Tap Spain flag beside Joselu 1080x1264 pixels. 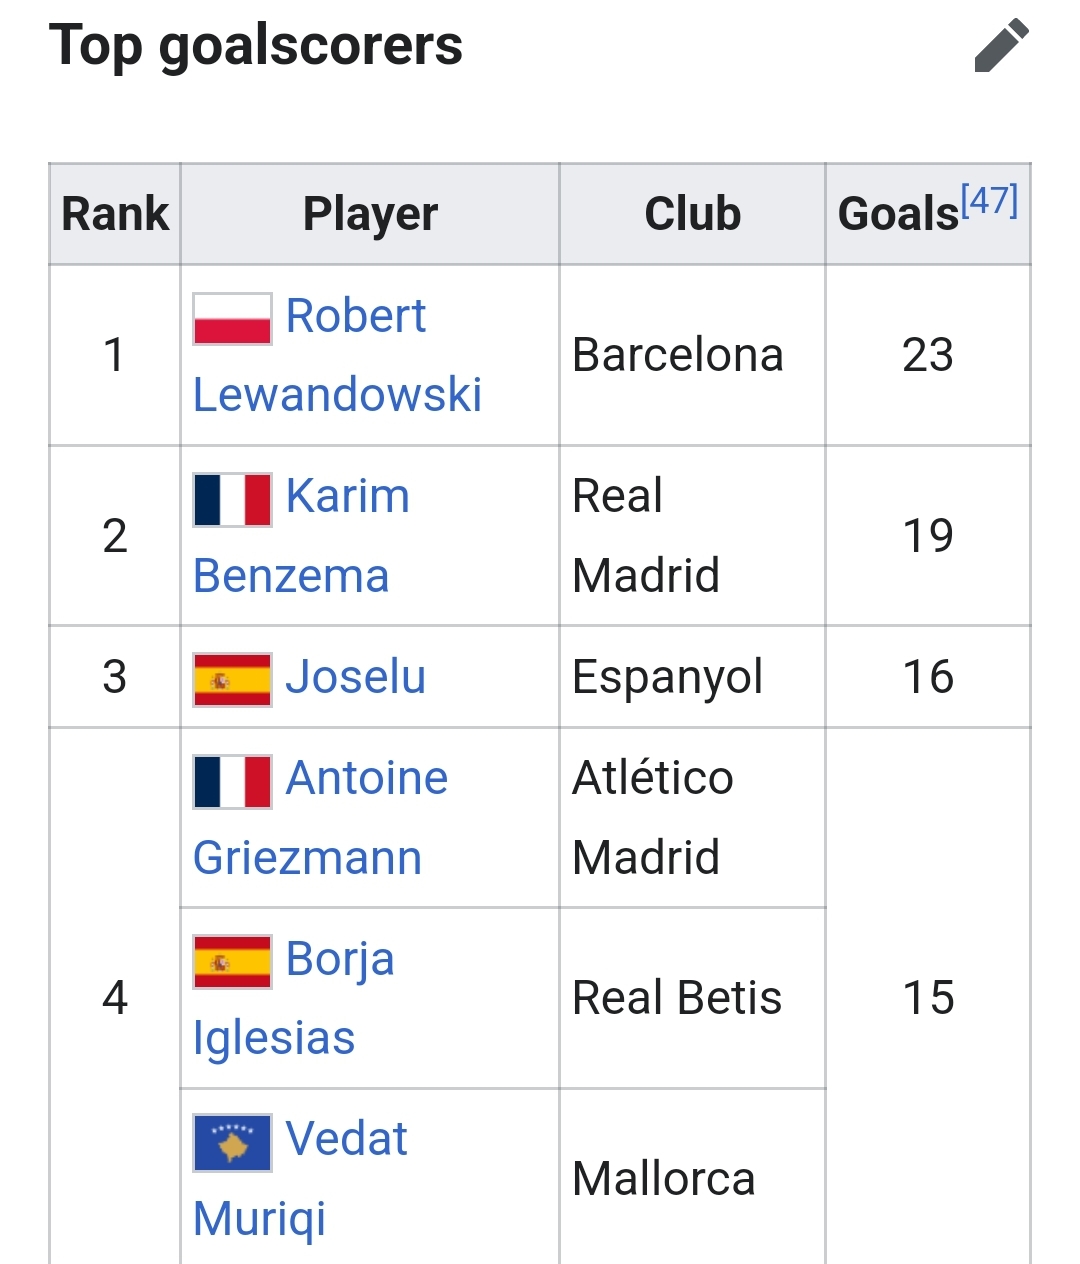232,680
